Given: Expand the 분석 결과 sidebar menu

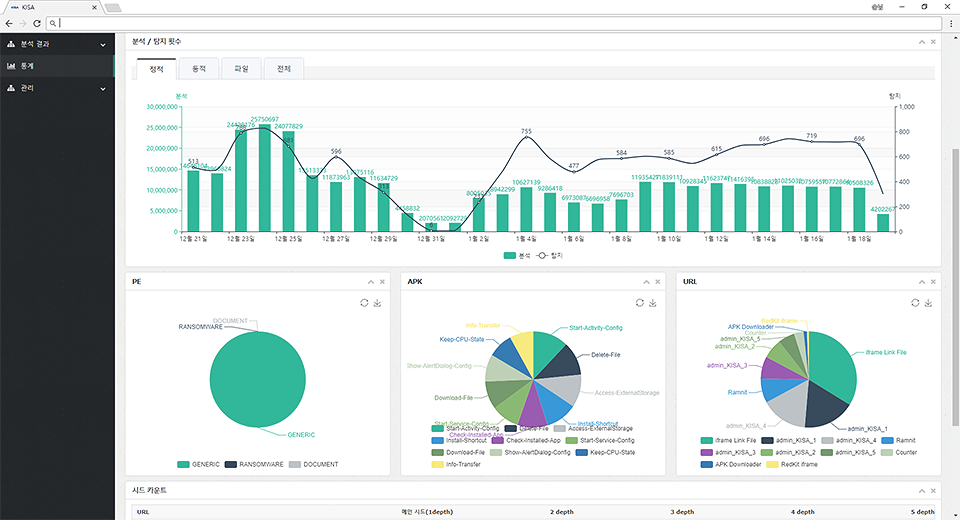Looking at the screenshot, I should [57, 45].
